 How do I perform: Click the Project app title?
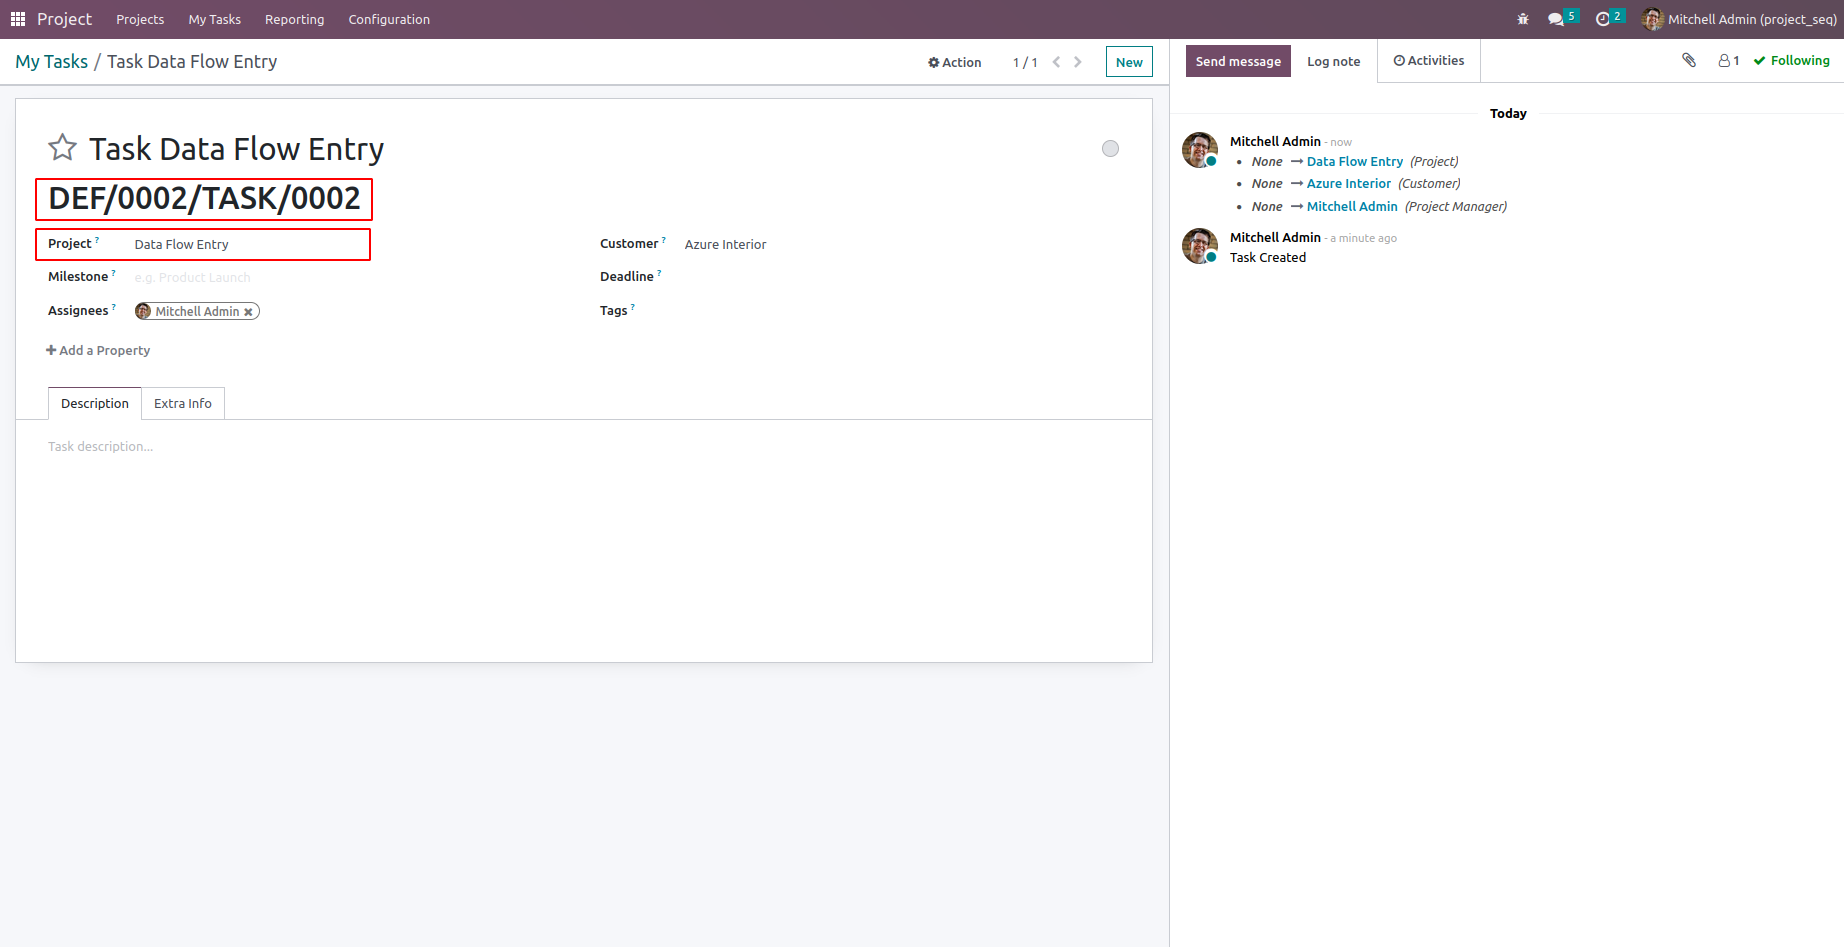click(64, 19)
